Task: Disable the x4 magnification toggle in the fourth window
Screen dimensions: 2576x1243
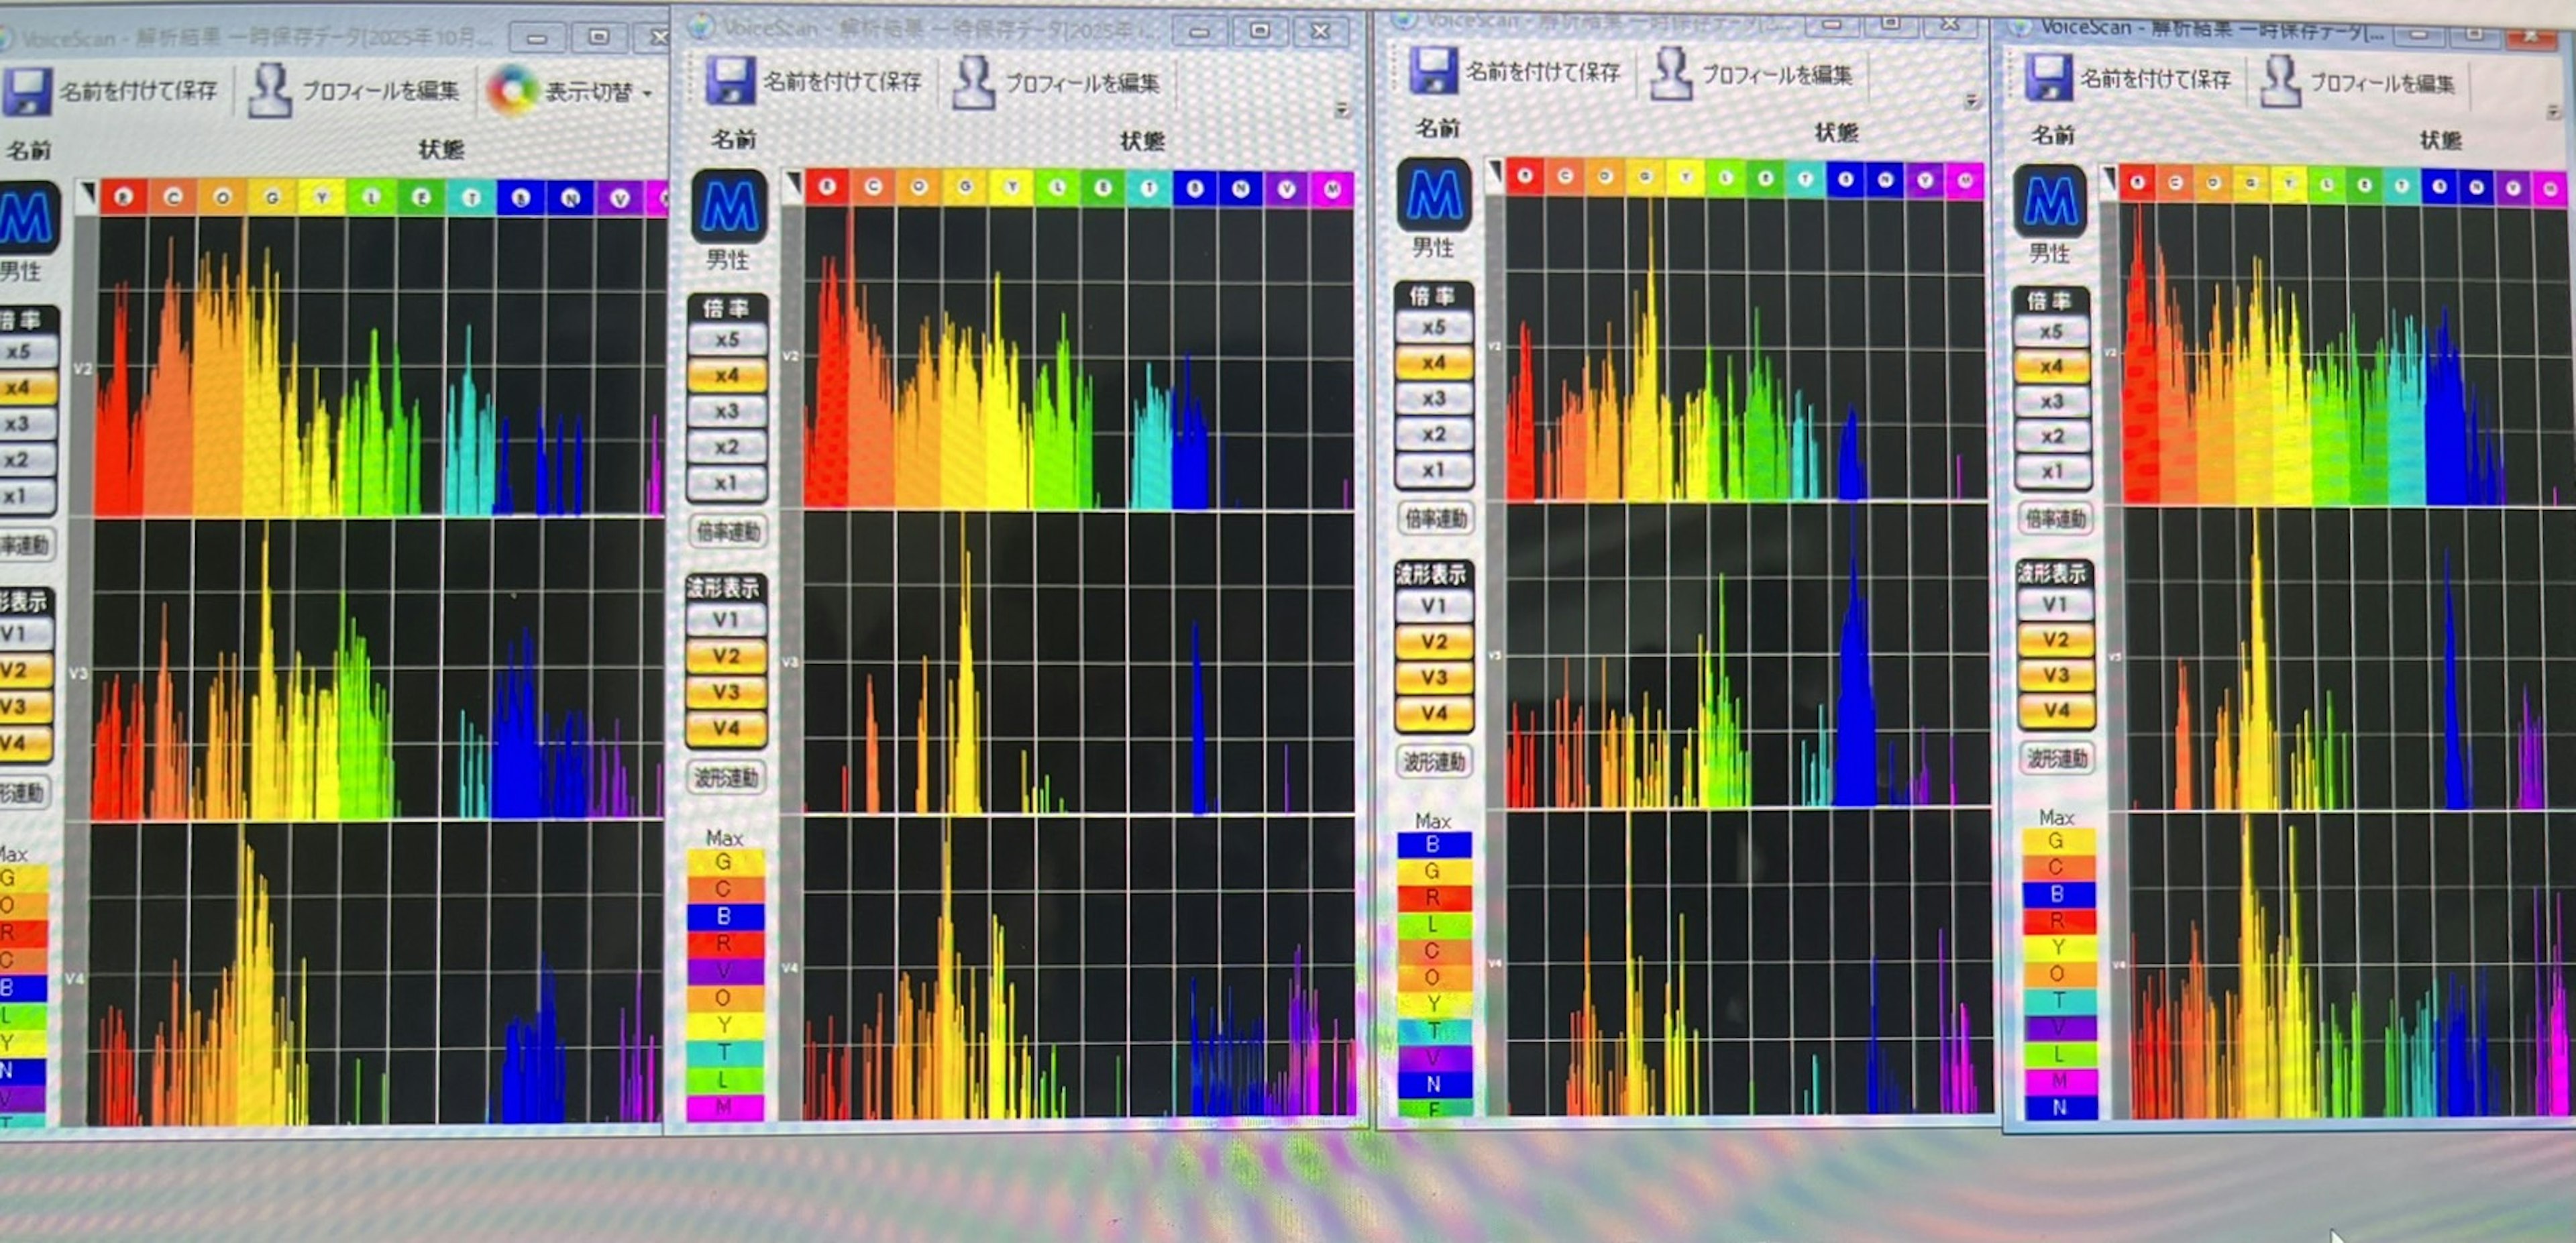Action: (x=2053, y=365)
